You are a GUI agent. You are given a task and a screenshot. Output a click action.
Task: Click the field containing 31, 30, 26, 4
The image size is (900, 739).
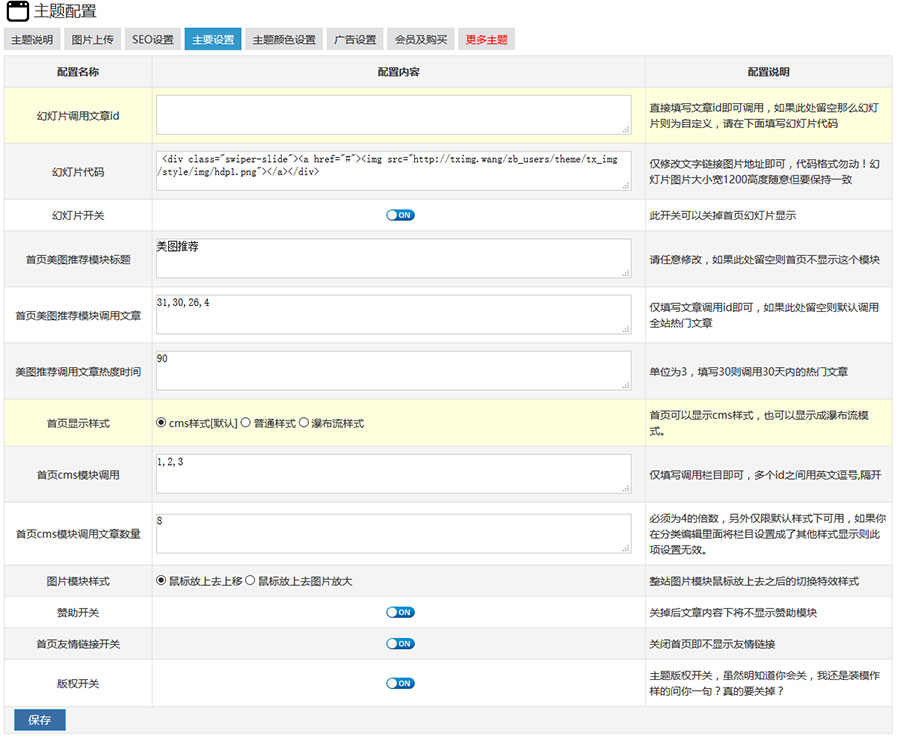coord(394,314)
